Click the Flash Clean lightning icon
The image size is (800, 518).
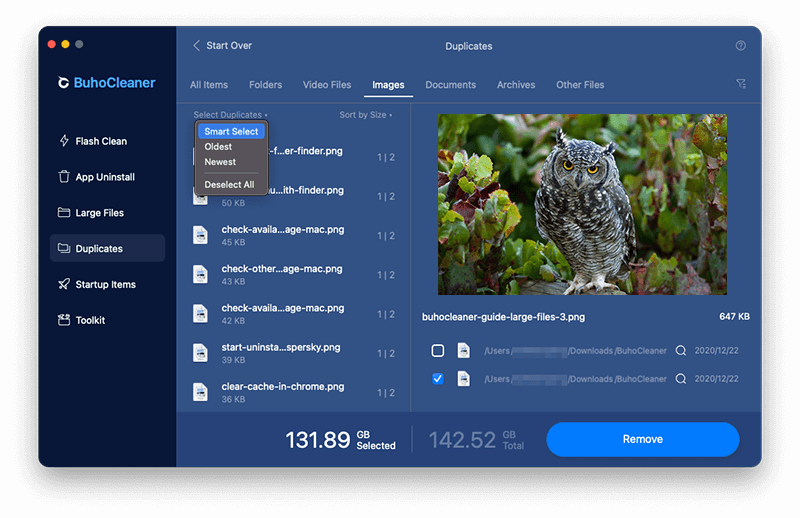pos(64,141)
